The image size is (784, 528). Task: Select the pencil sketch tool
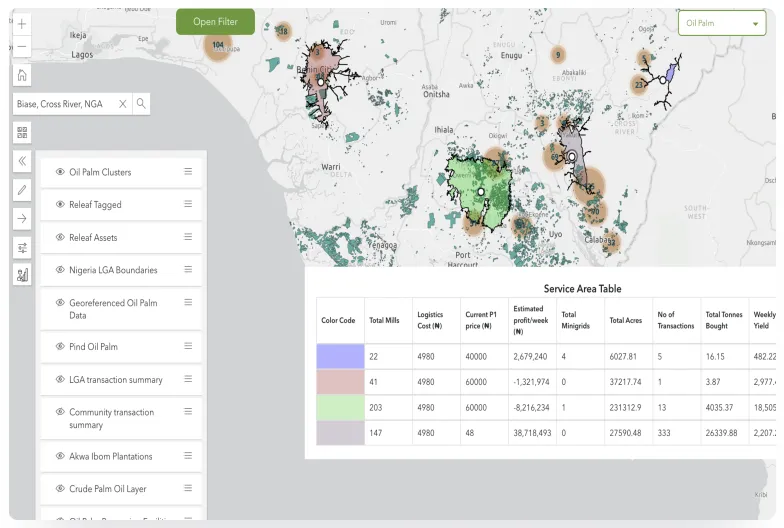tap(22, 190)
